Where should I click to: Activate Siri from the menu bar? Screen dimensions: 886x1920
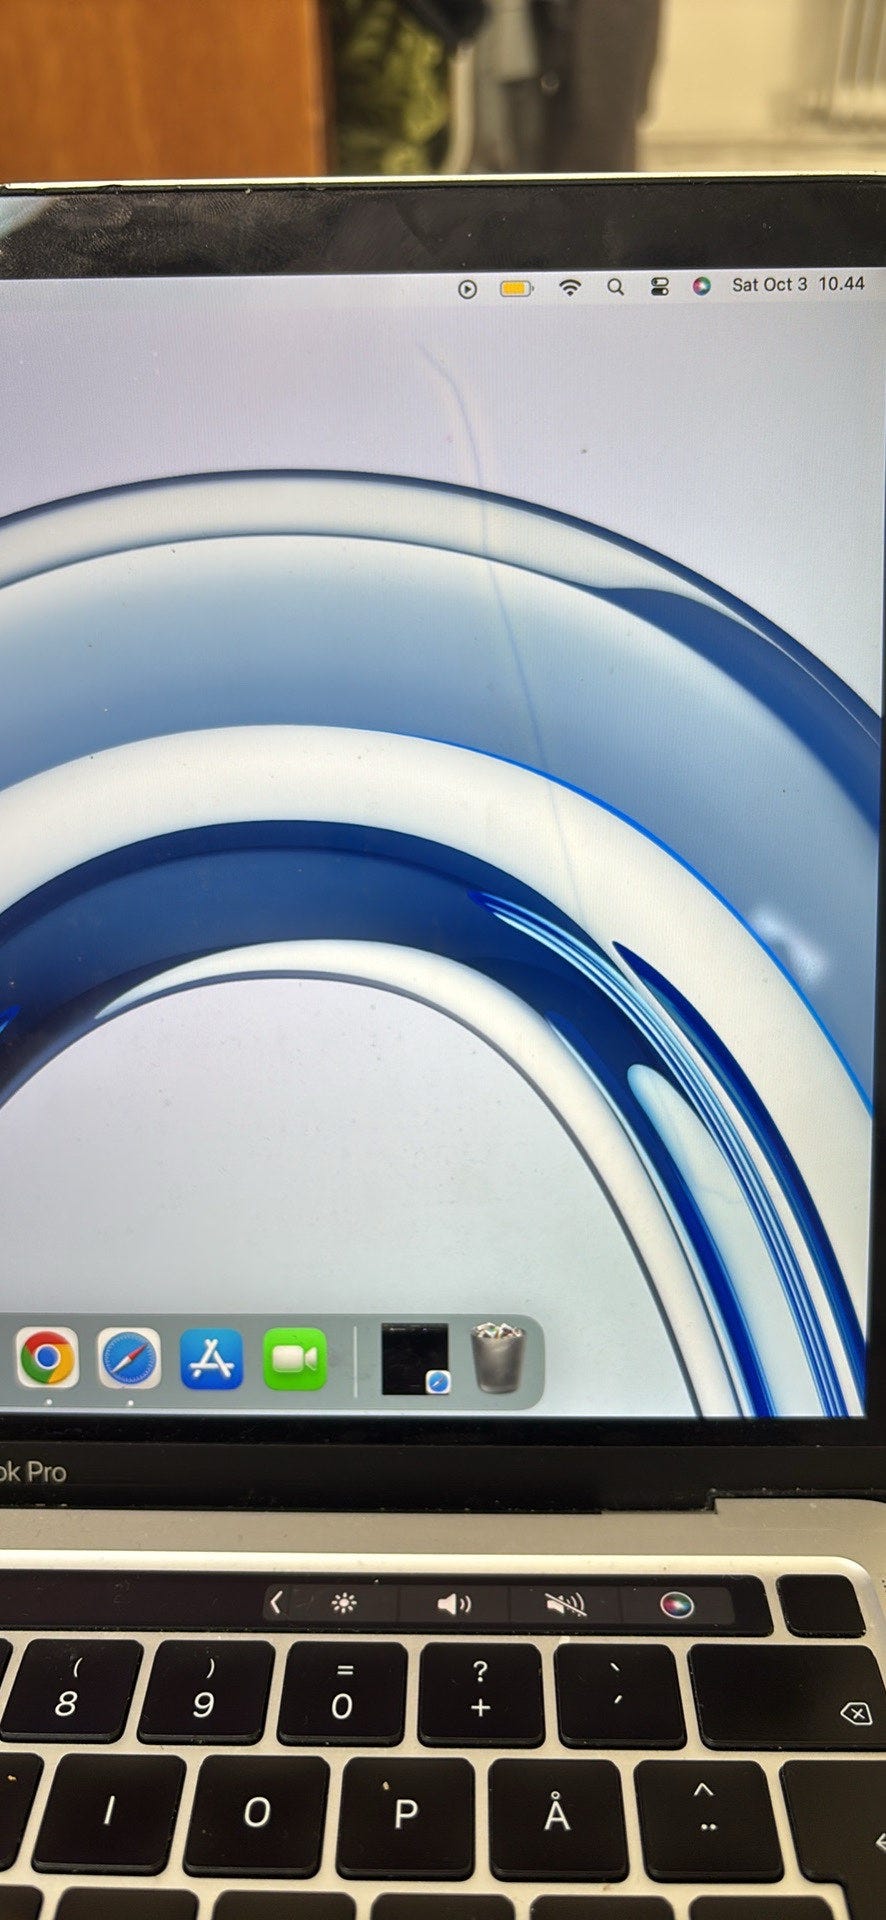point(702,286)
